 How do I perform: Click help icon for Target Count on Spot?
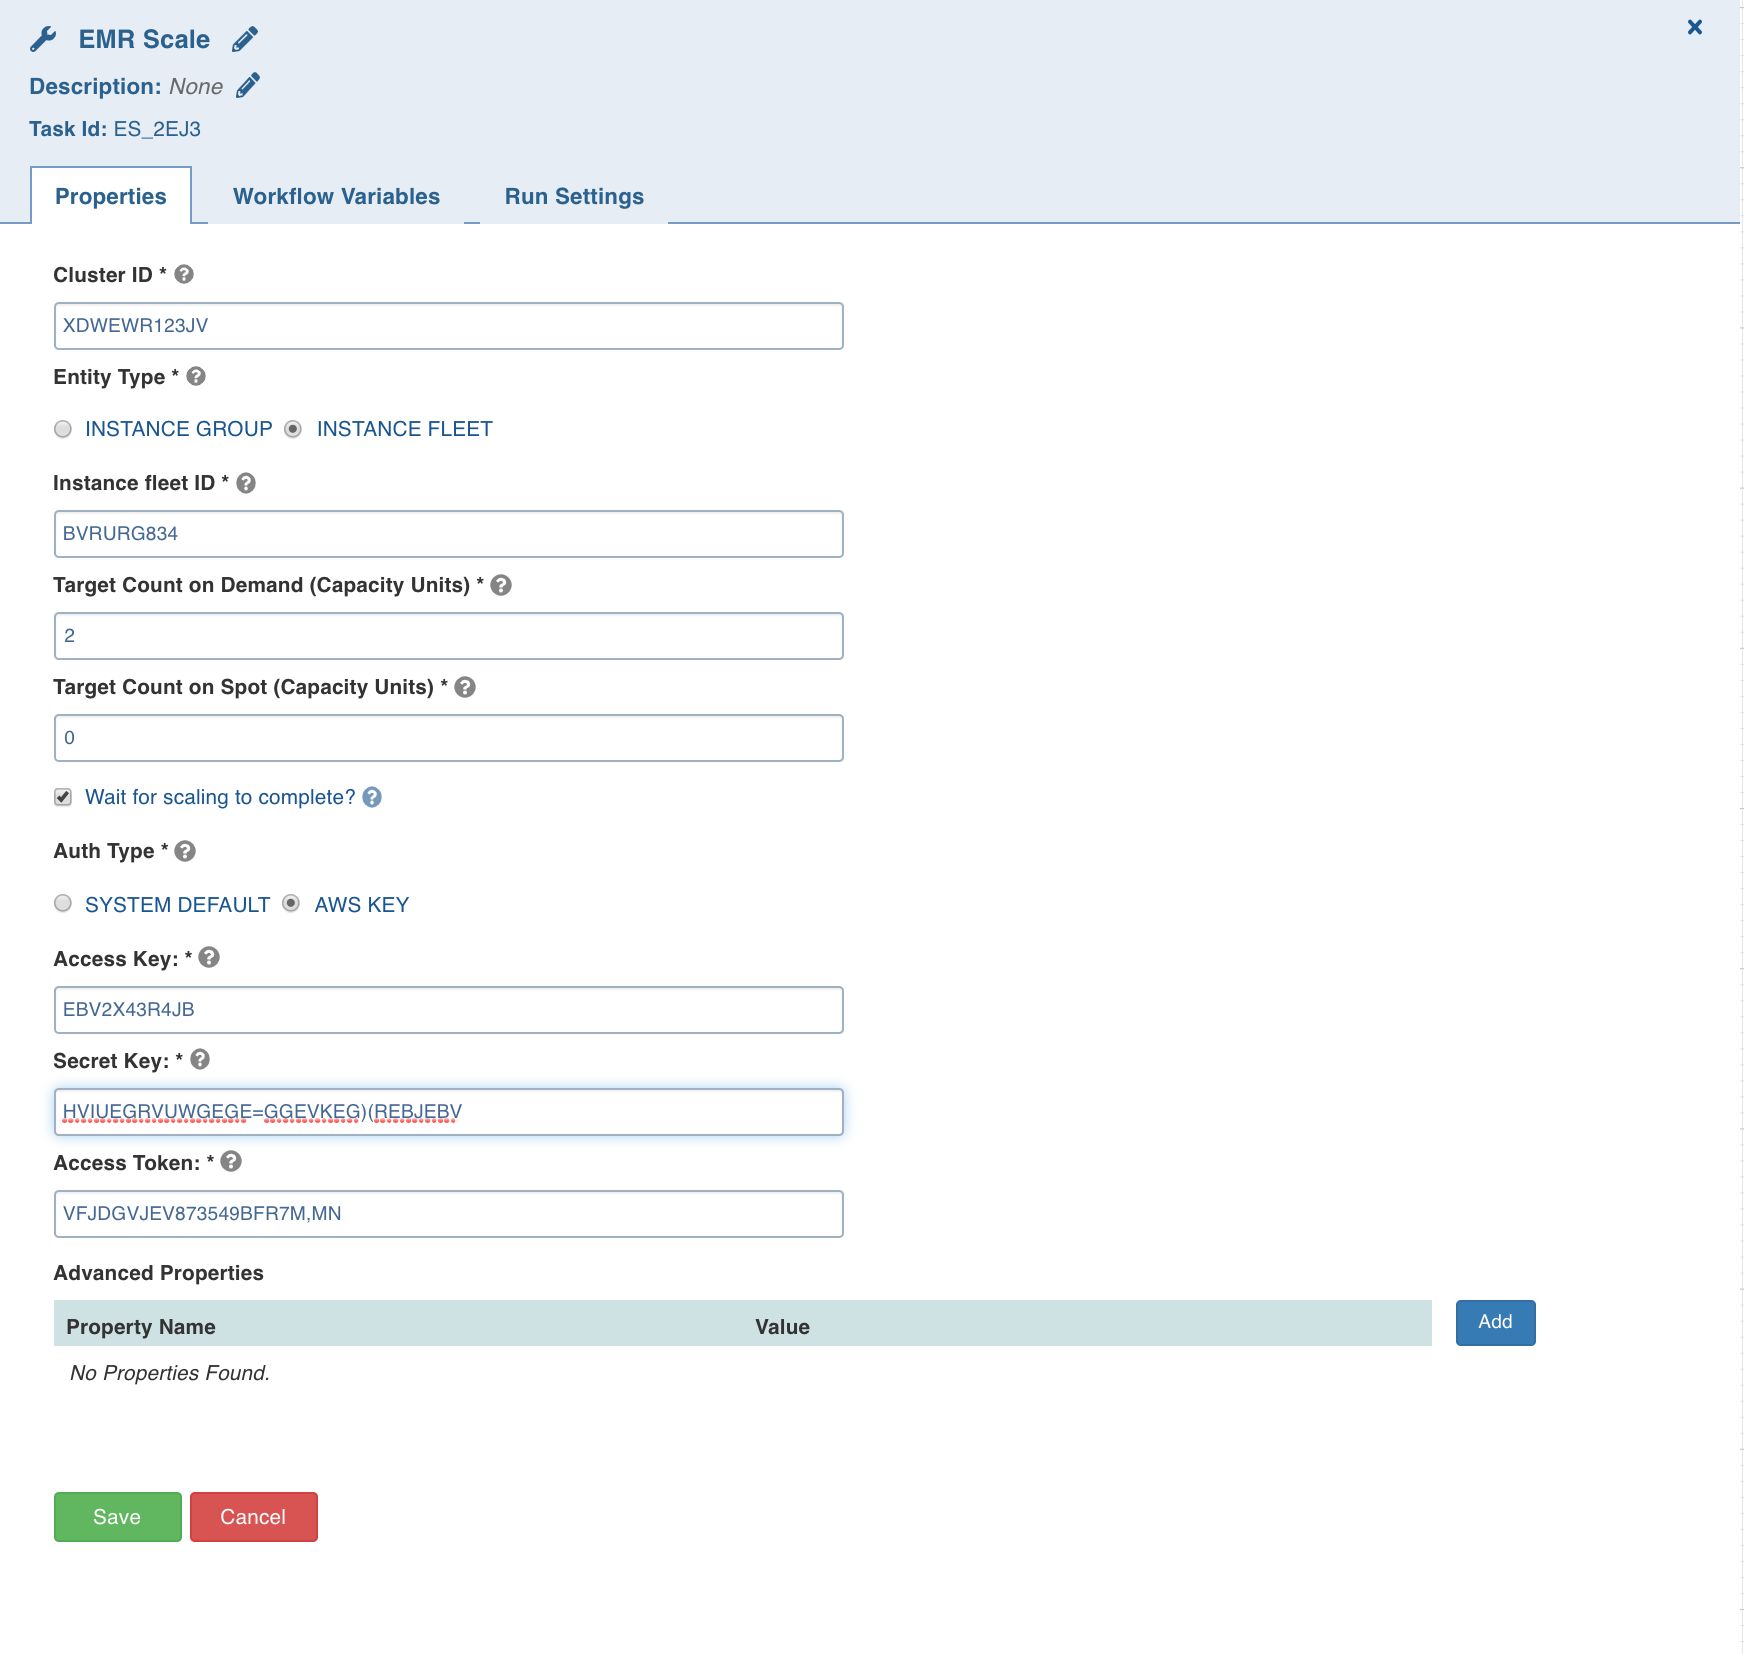[x=465, y=687]
